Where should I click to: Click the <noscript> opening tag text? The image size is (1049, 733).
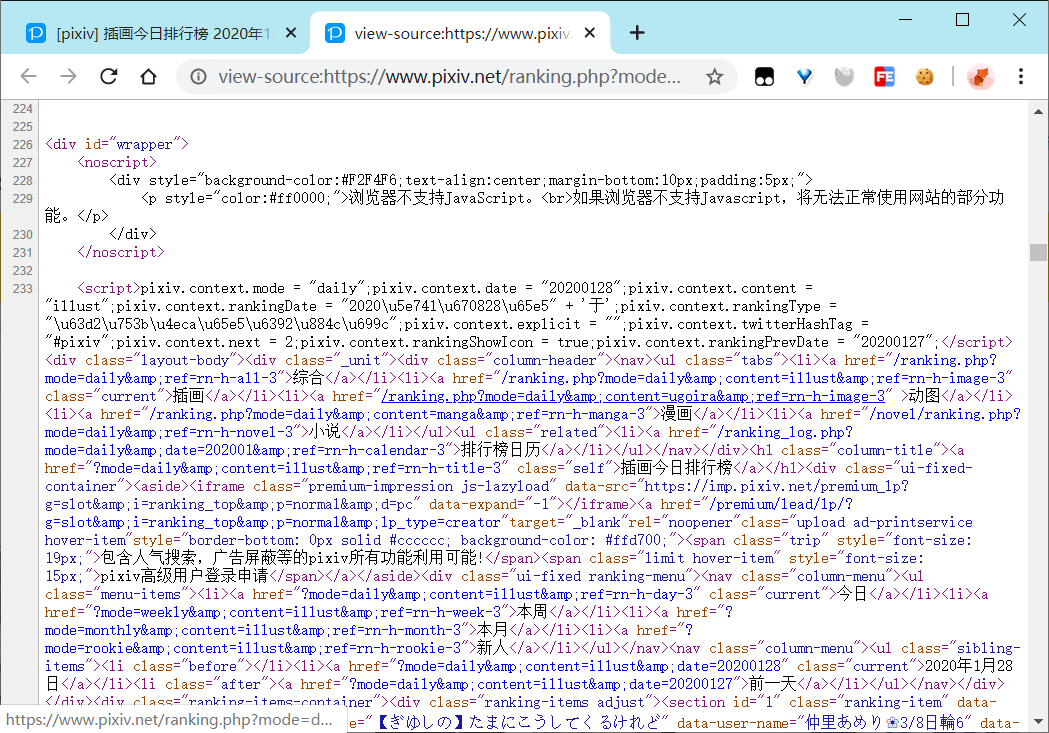pos(117,163)
